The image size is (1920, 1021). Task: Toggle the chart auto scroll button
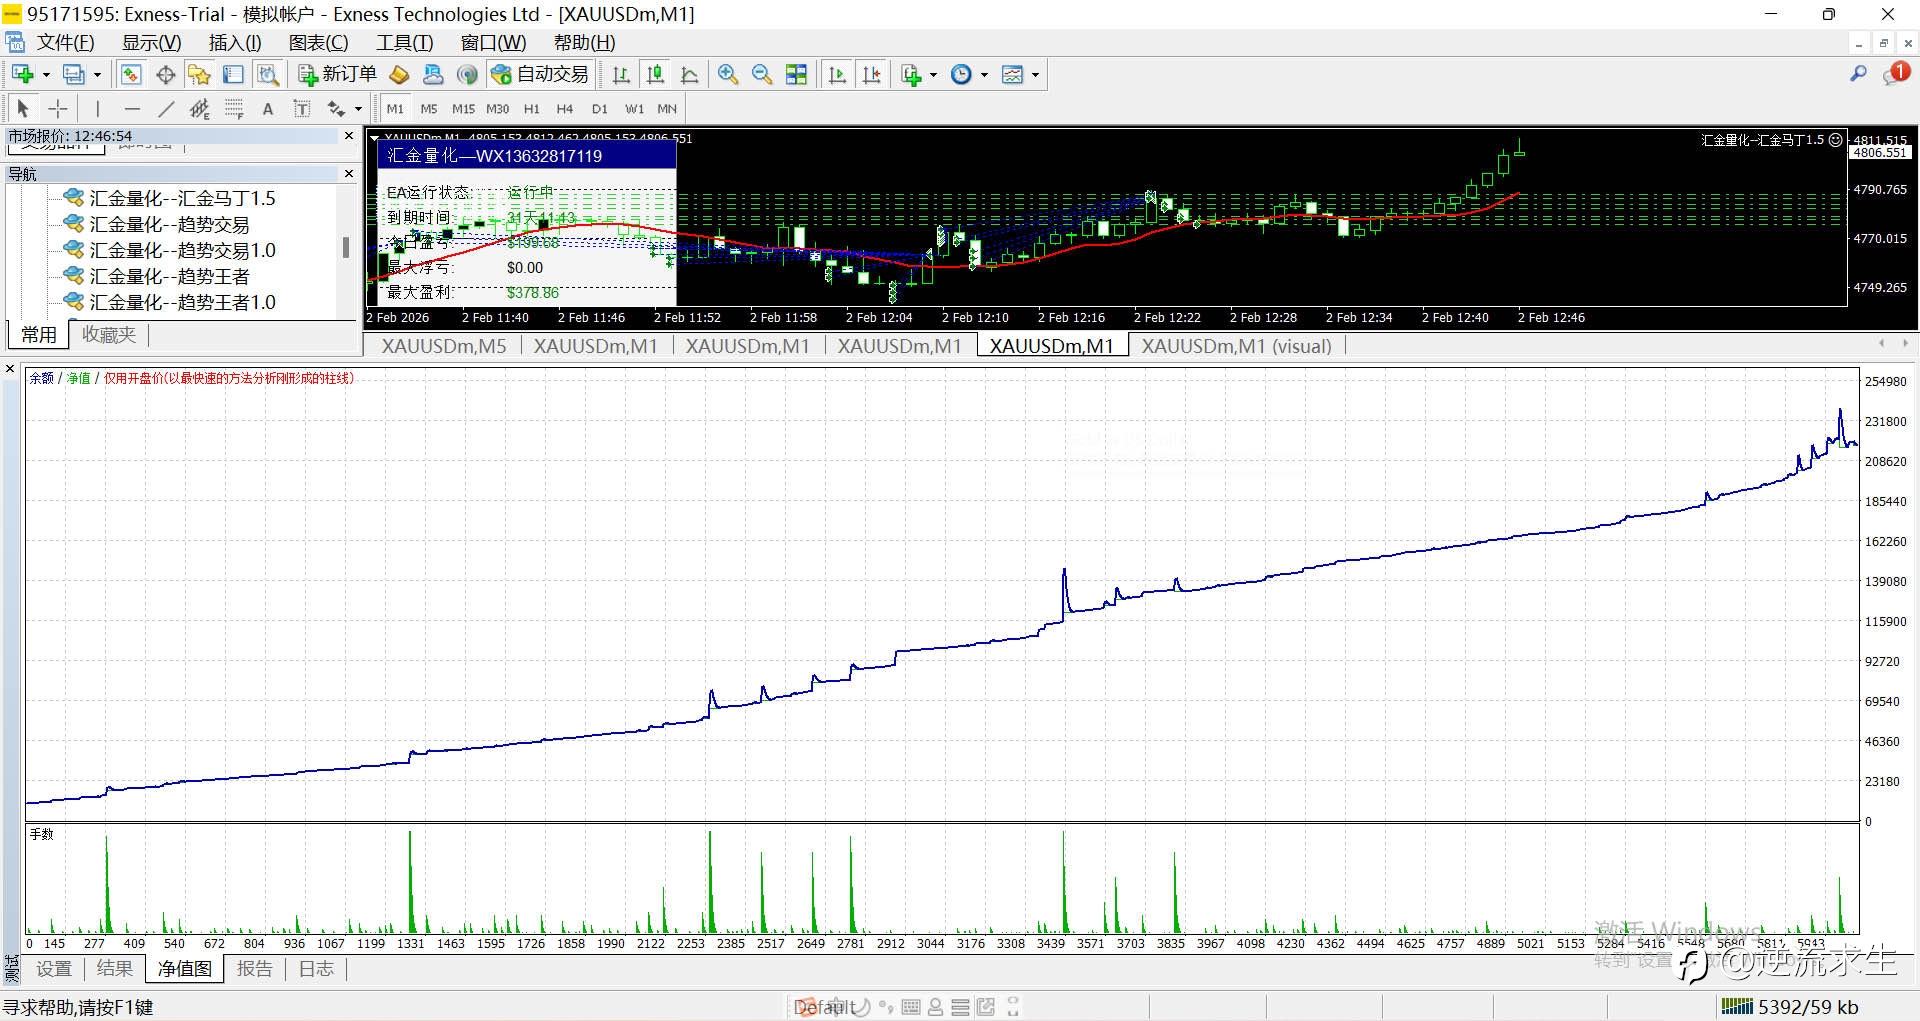837,75
